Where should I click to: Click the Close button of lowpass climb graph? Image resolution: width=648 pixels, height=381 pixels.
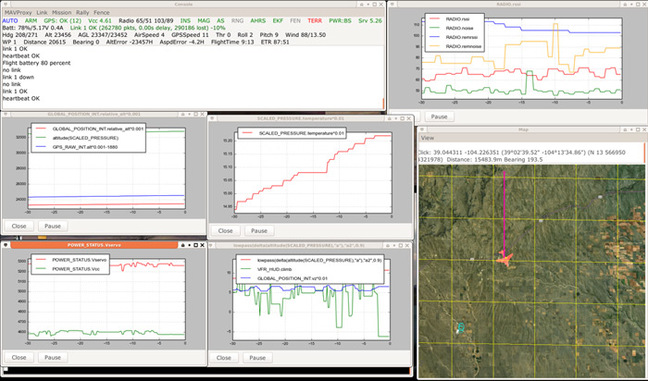(x=224, y=357)
